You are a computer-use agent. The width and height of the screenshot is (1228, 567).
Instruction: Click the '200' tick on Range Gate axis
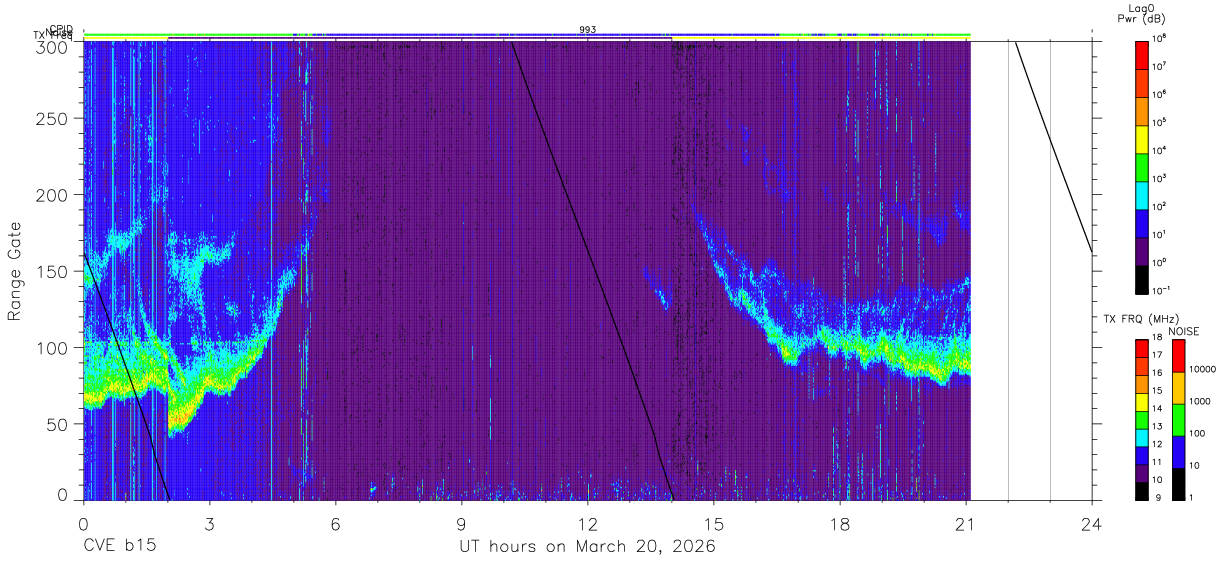pyautogui.click(x=54, y=195)
